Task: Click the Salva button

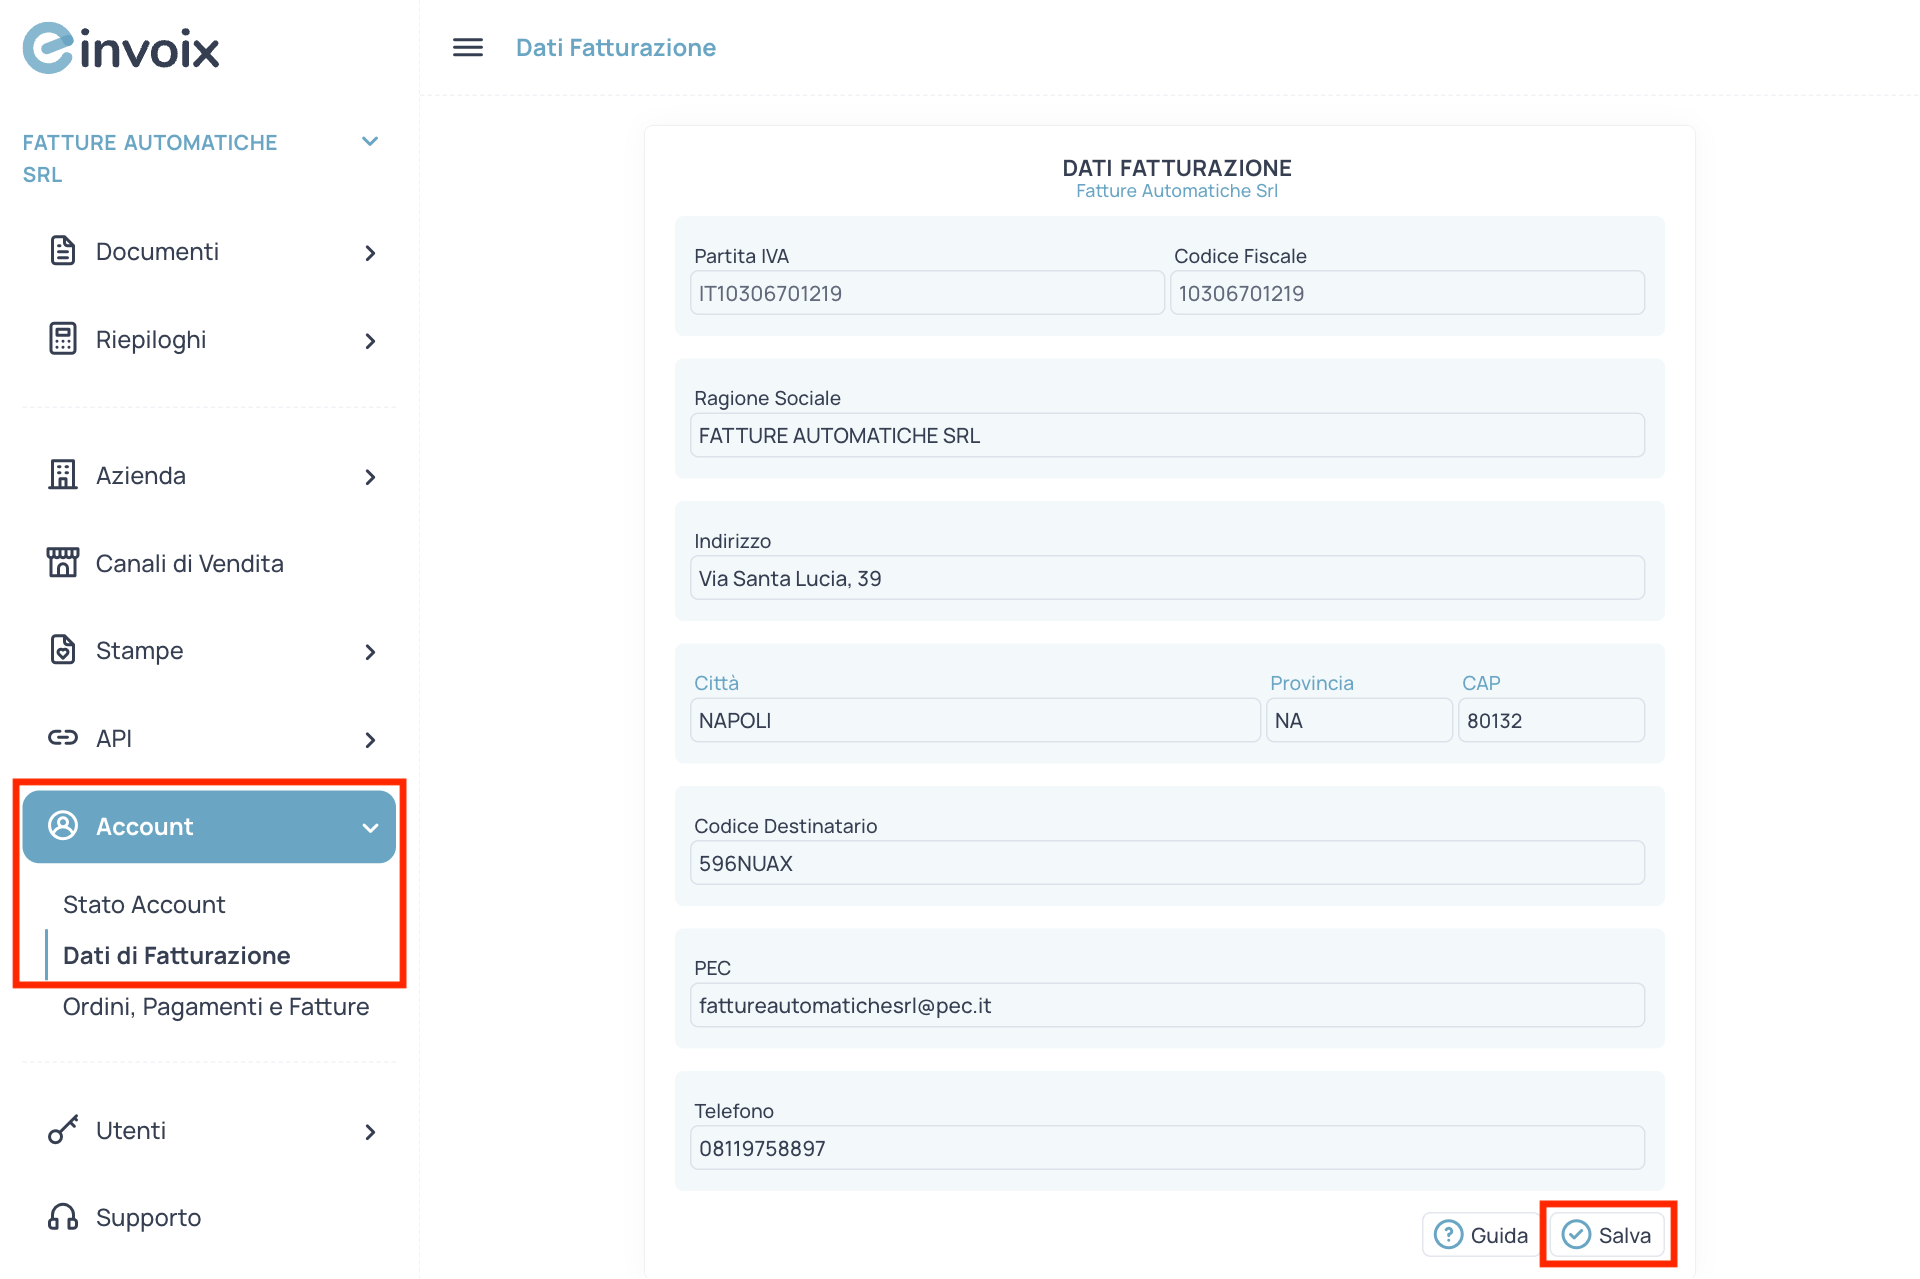Action: 1607,1235
